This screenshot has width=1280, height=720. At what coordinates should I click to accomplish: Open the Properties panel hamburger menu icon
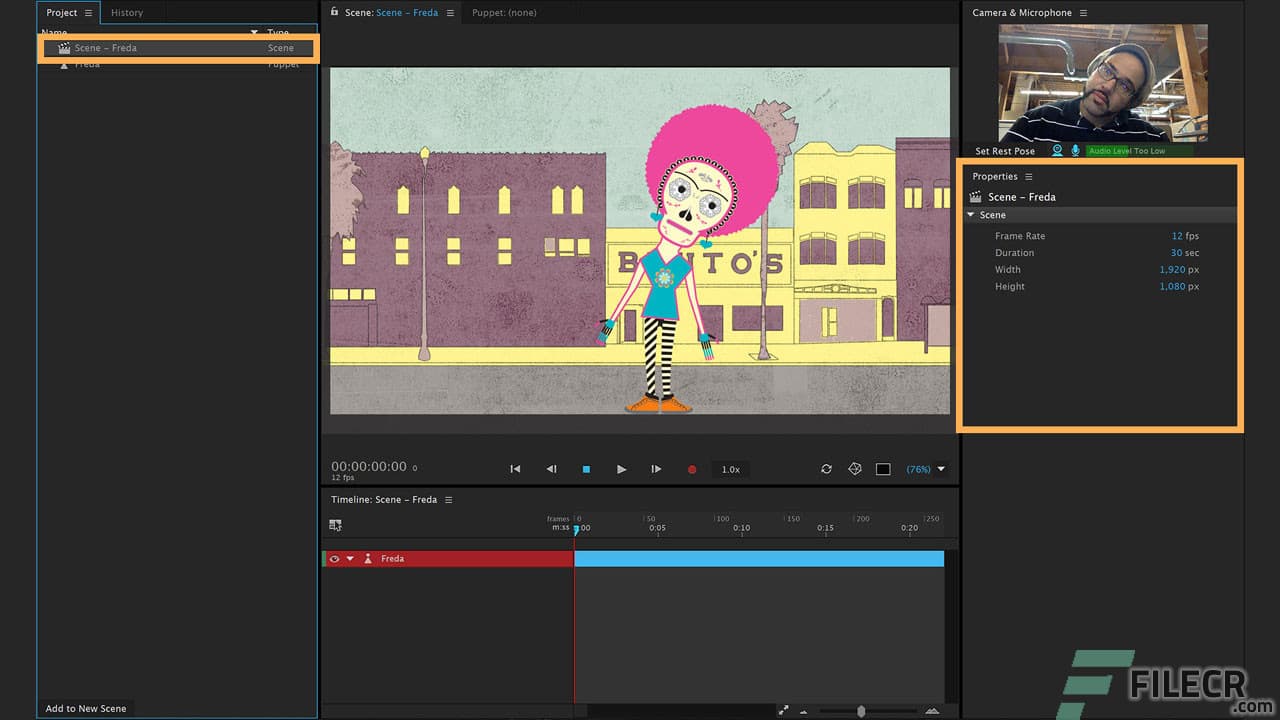(1028, 176)
